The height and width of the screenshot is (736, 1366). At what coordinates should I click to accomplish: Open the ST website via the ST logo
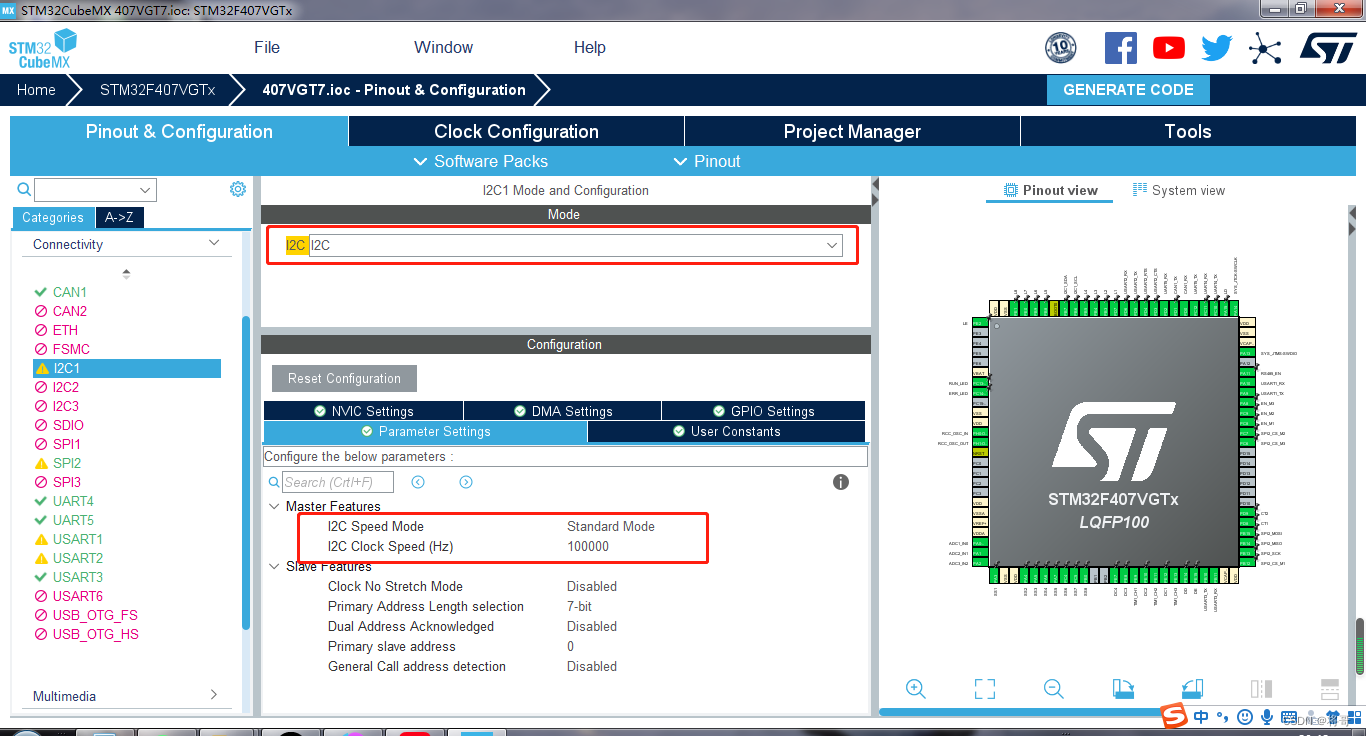click(x=1328, y=46)
